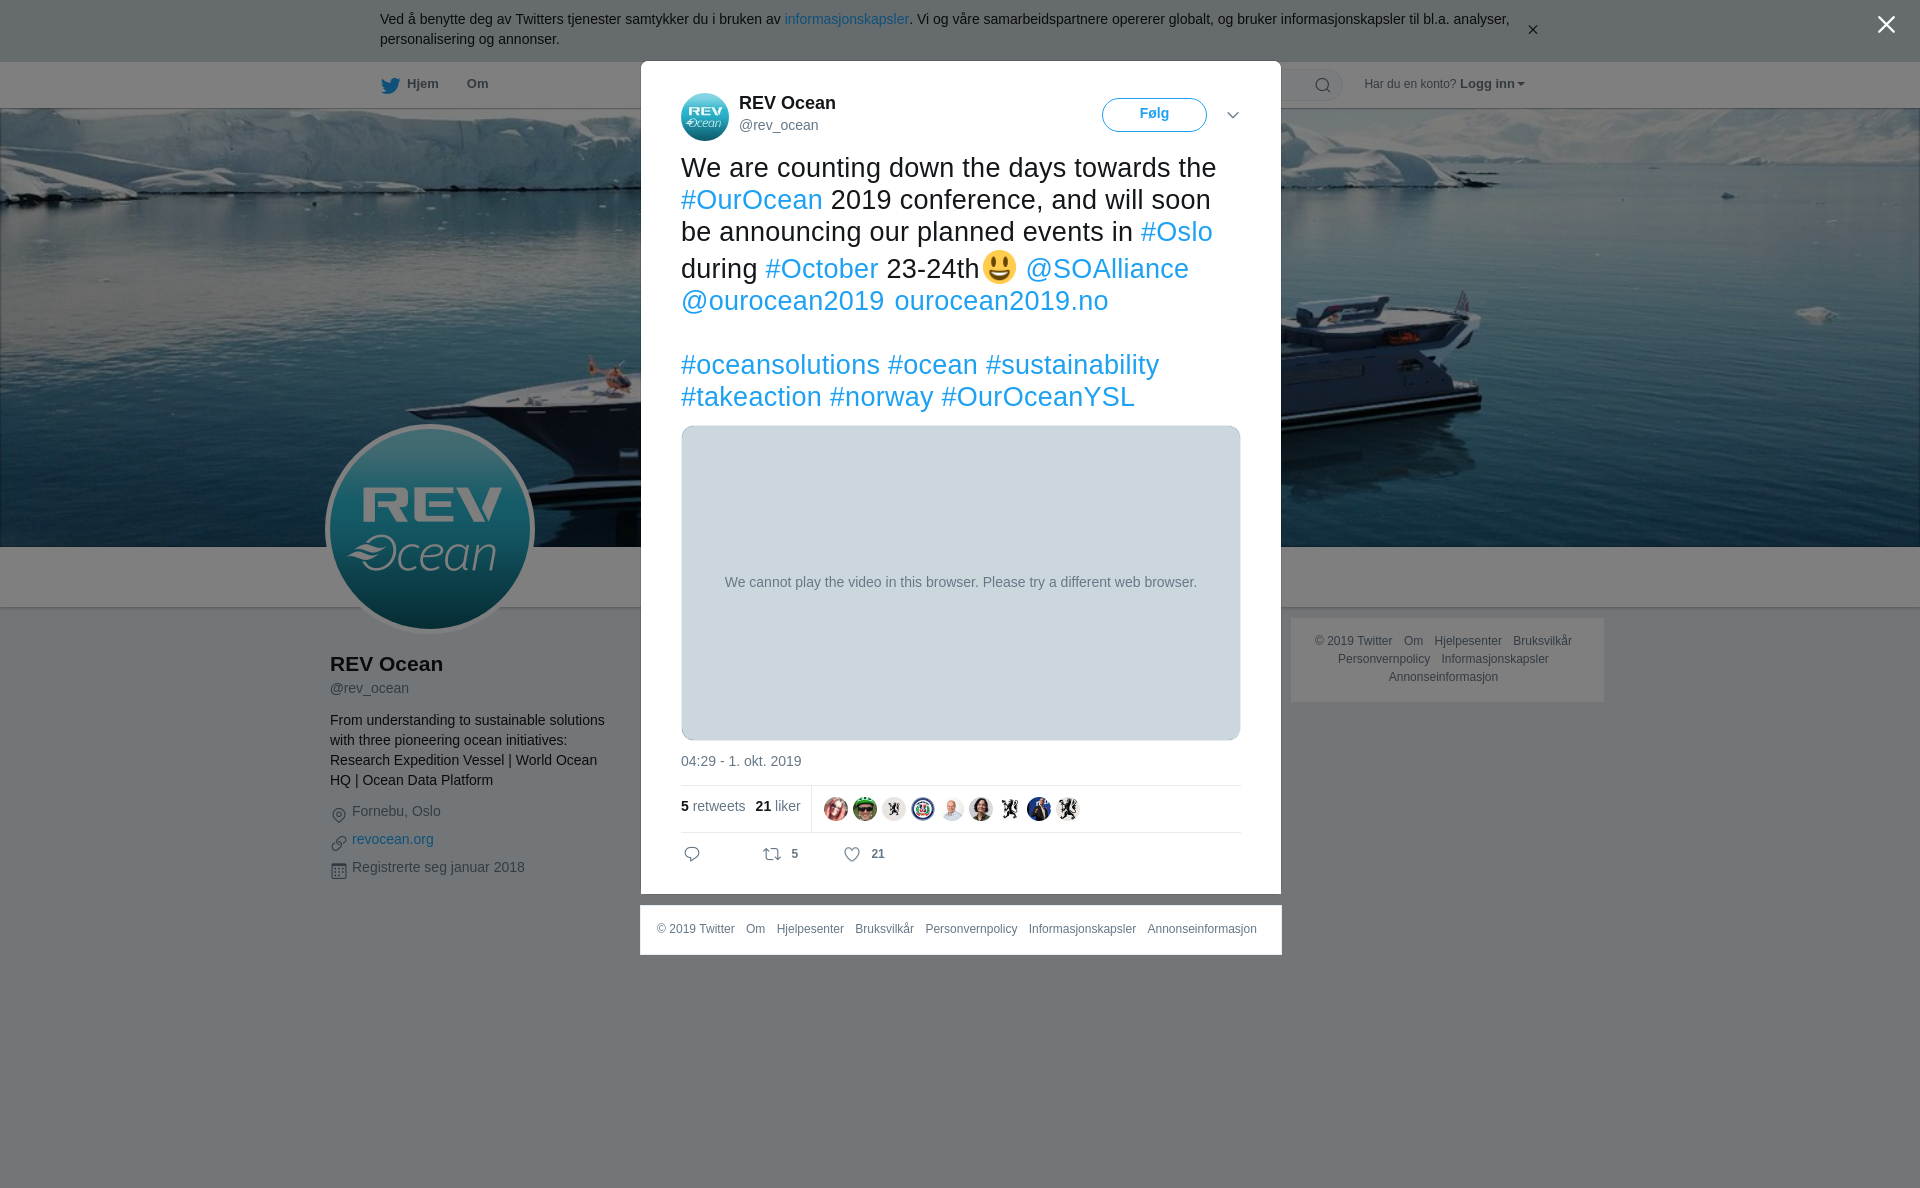Open the Logg inn dropdown
1920x1188 pixels.
(1492, 84)
